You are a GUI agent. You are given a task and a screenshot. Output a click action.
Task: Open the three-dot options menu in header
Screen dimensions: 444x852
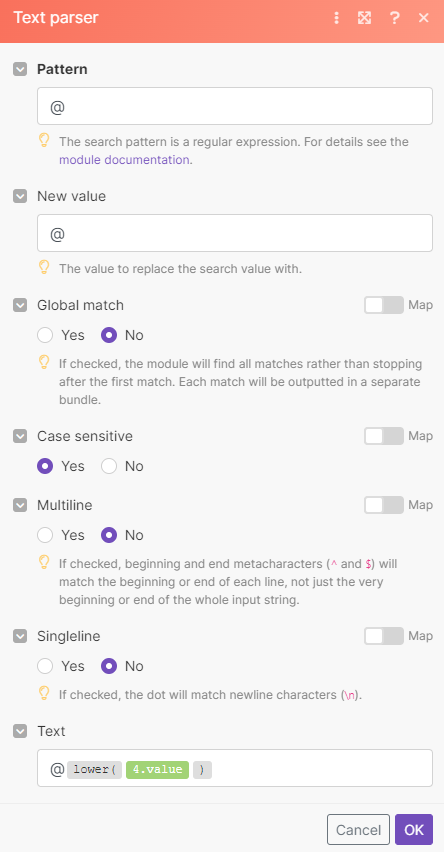tap(336, 18)
